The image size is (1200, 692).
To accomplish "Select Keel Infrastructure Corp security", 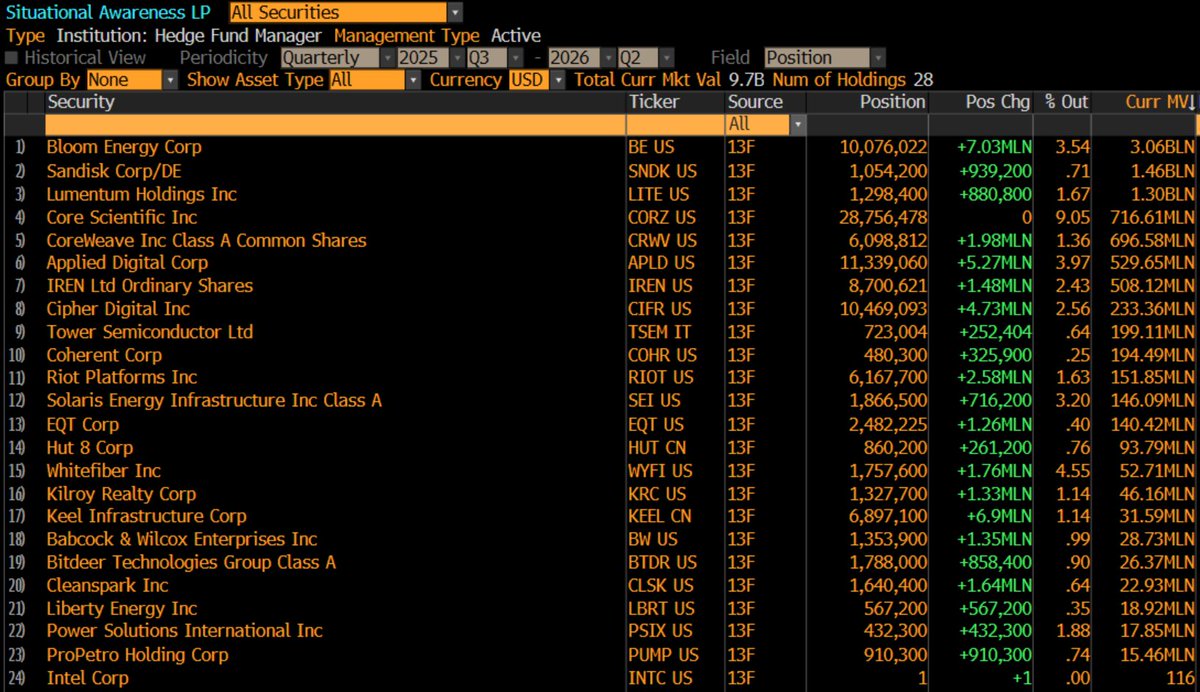I will [146, 516].
